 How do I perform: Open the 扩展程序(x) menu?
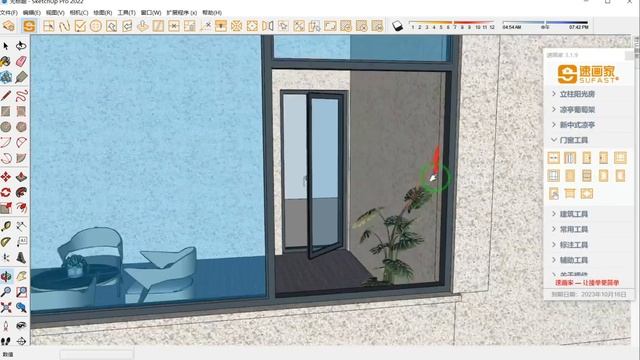(x=182, y=13)
